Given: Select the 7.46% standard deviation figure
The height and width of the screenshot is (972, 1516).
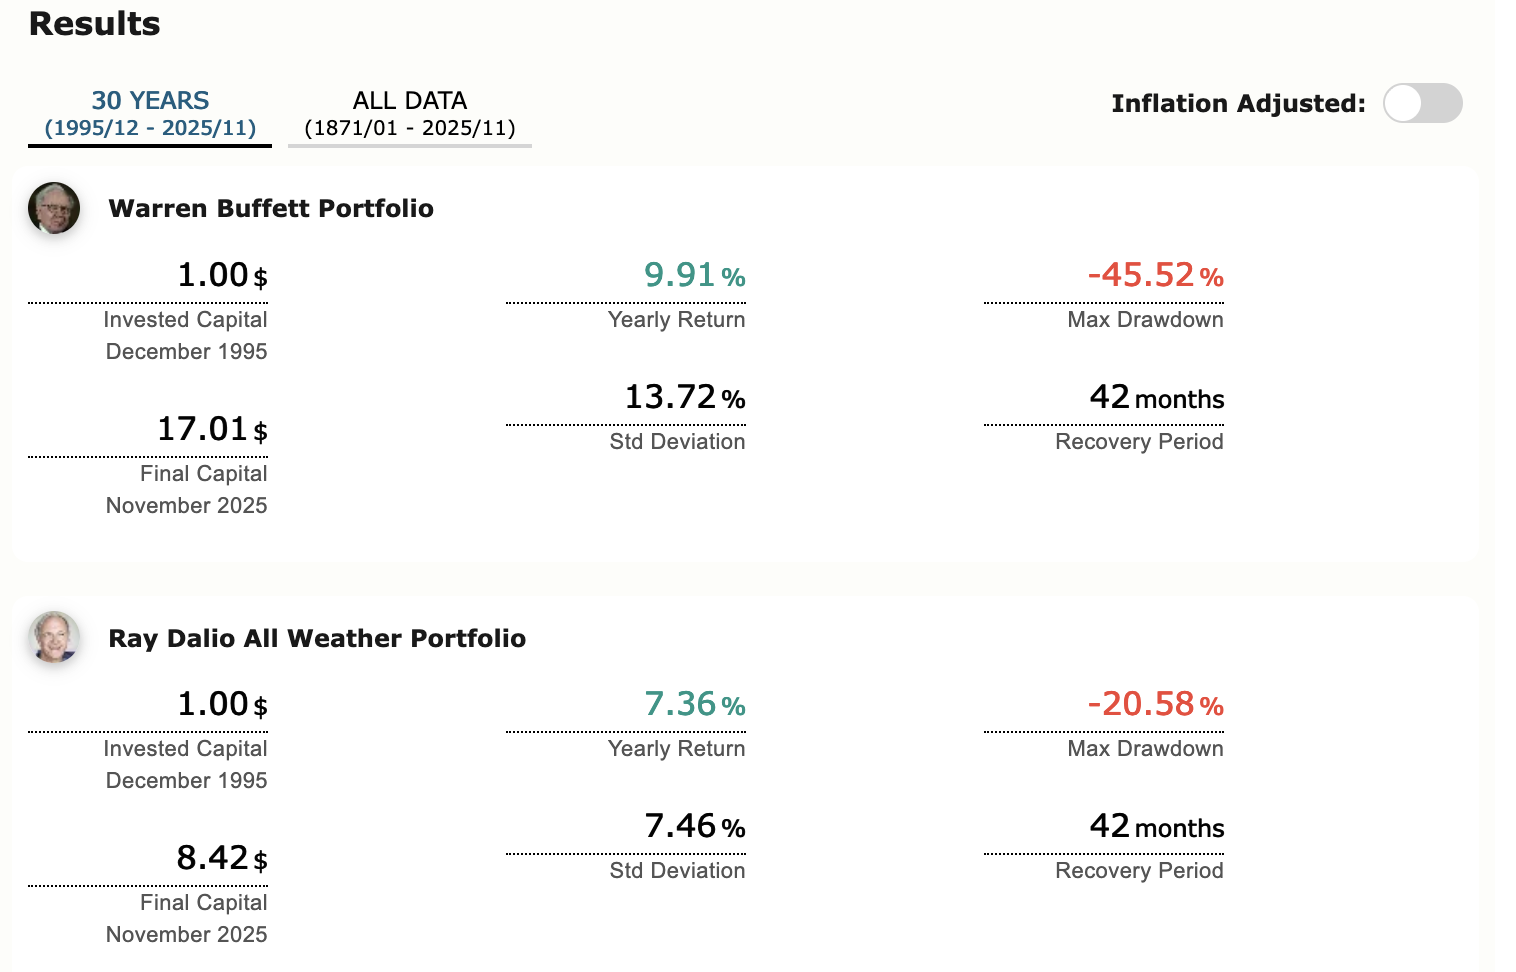Looking at the screenshot, I should (x=695, y=826).
